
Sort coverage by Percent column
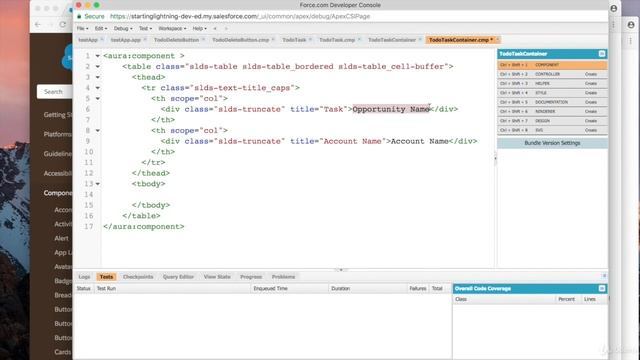coord(567,299)
